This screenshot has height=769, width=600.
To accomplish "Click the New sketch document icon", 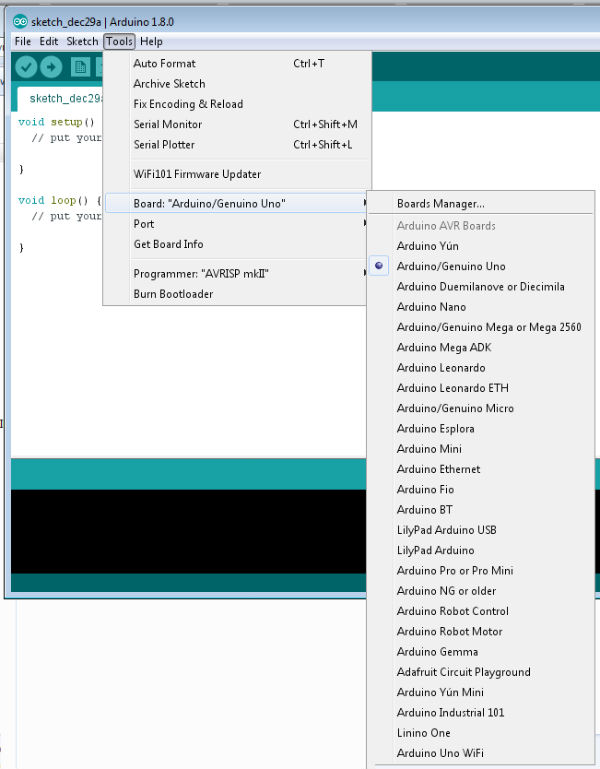I will pos(80,67).
